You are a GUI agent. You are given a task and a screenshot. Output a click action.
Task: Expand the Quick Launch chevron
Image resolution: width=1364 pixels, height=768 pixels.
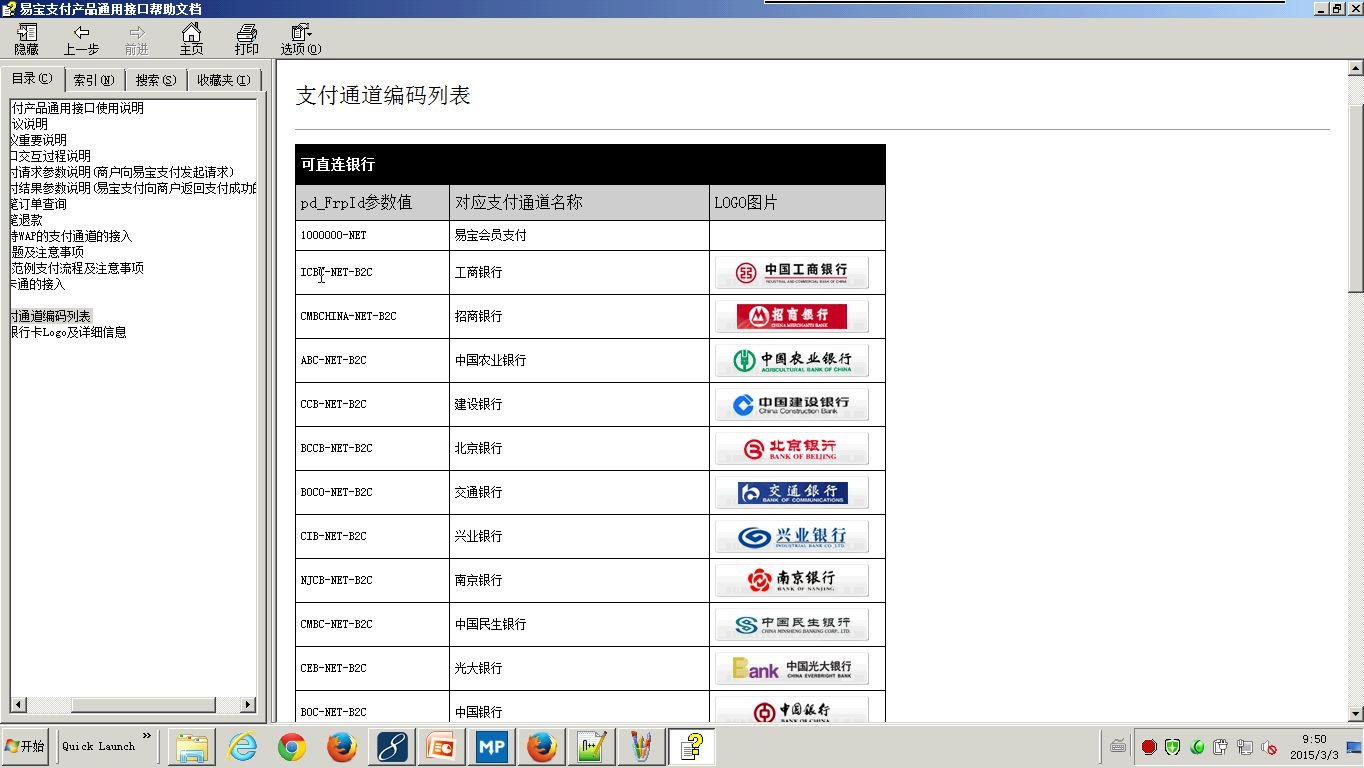(147, 736)
